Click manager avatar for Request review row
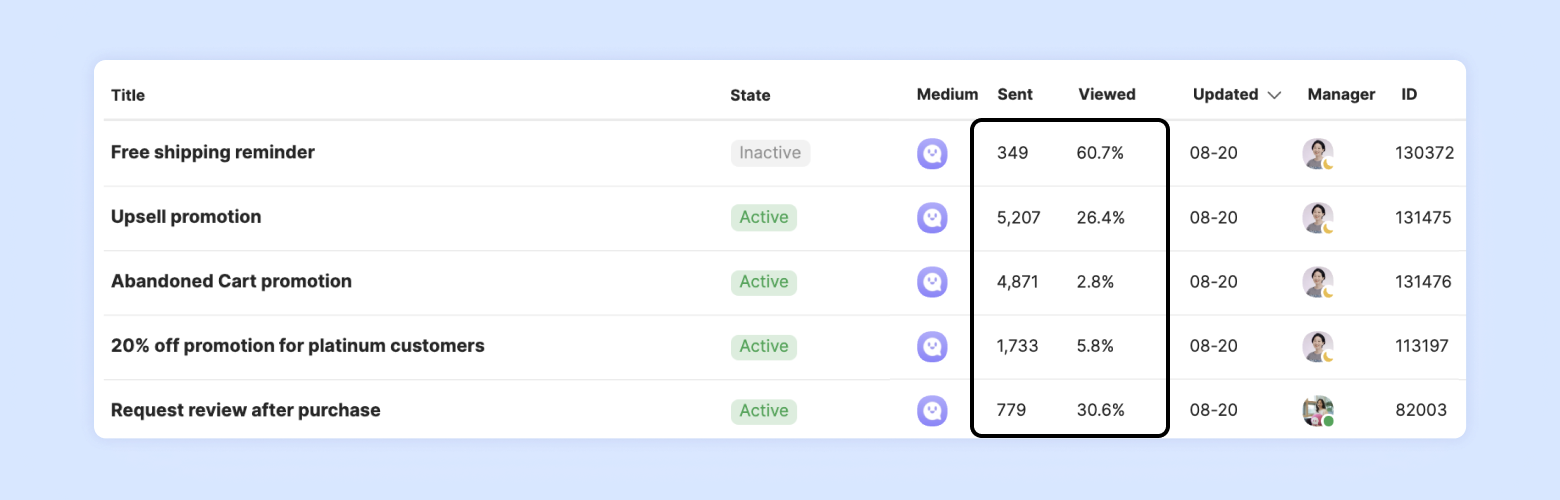 pos(1318,411)
